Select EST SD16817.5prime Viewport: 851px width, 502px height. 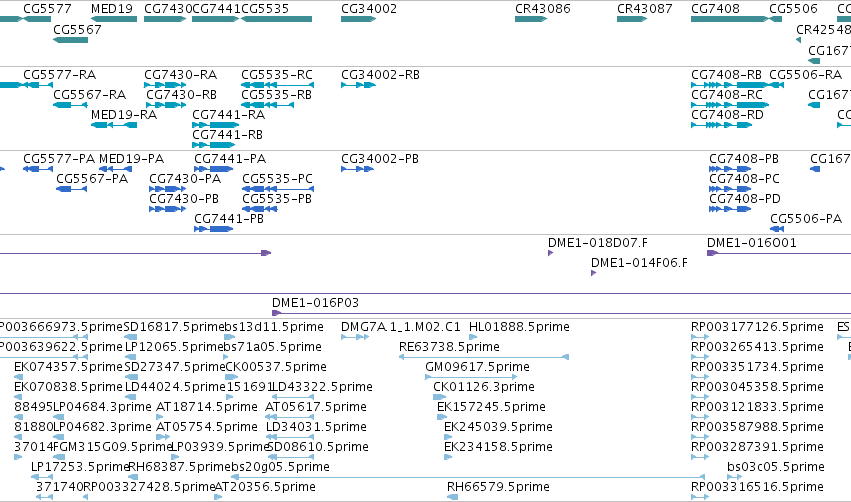click(x=131, y=337)
